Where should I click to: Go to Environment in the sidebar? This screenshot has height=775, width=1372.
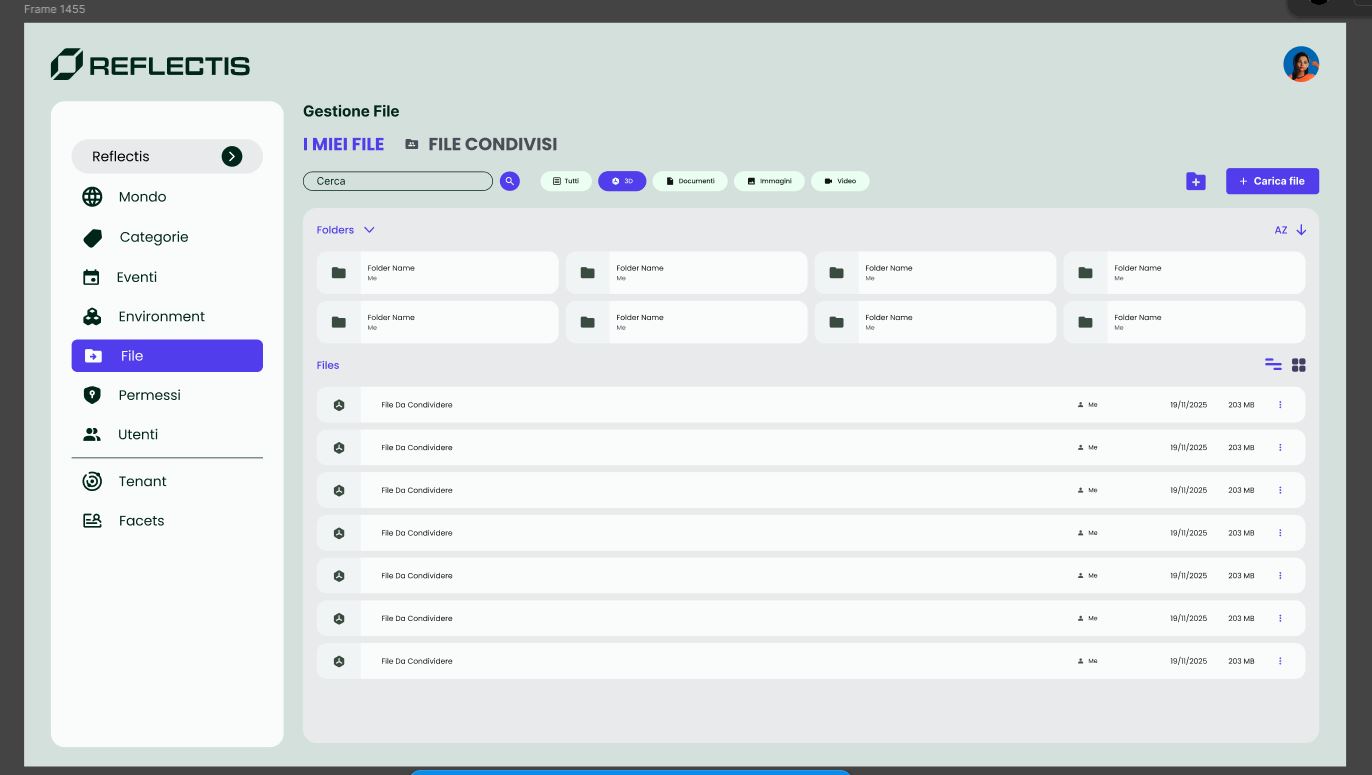[x=161, y=316]
